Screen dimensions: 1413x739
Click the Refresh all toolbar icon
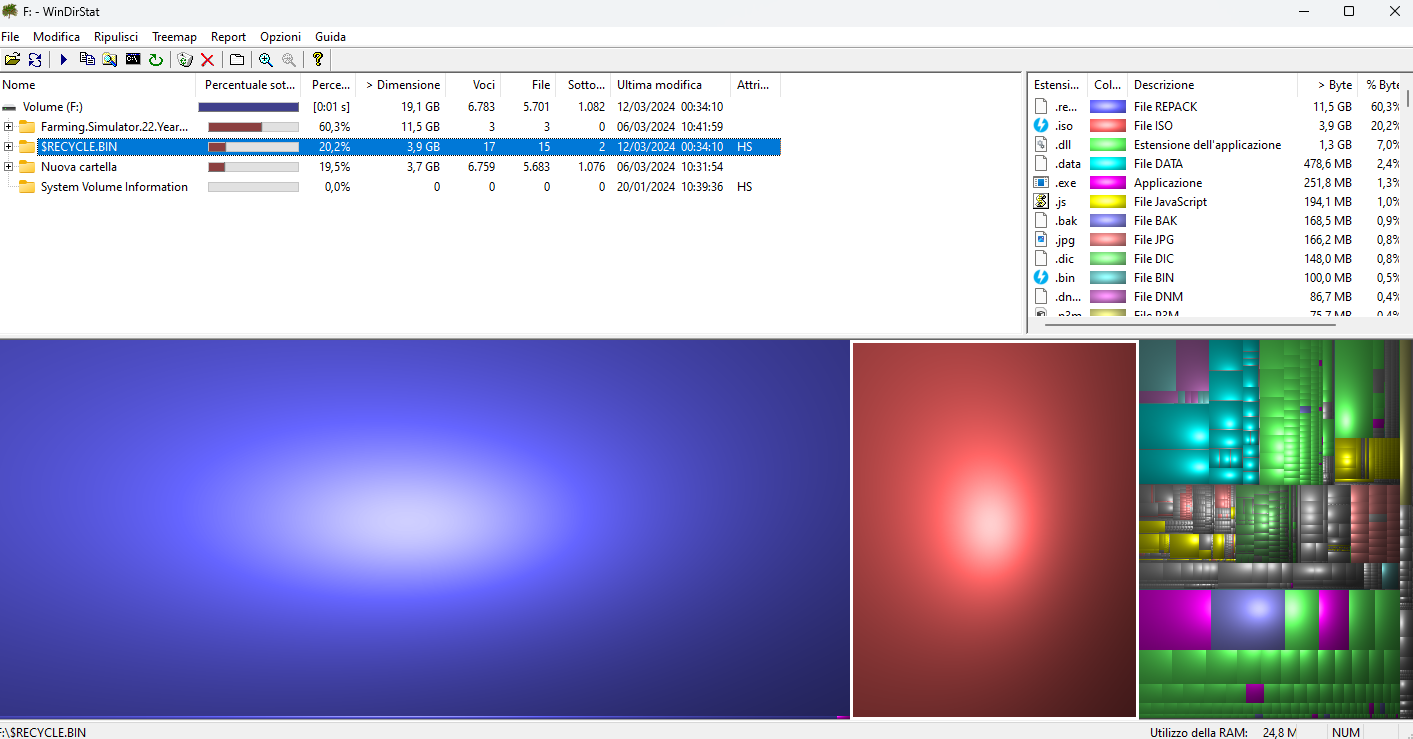(x=35, y=60)
